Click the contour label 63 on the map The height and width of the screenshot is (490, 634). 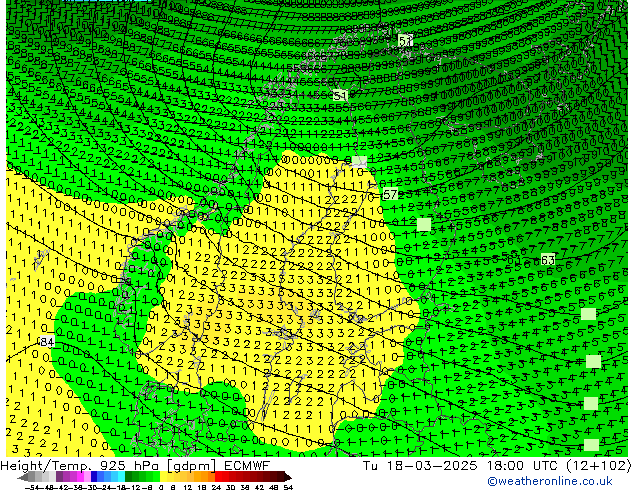(x=547, y=260)
